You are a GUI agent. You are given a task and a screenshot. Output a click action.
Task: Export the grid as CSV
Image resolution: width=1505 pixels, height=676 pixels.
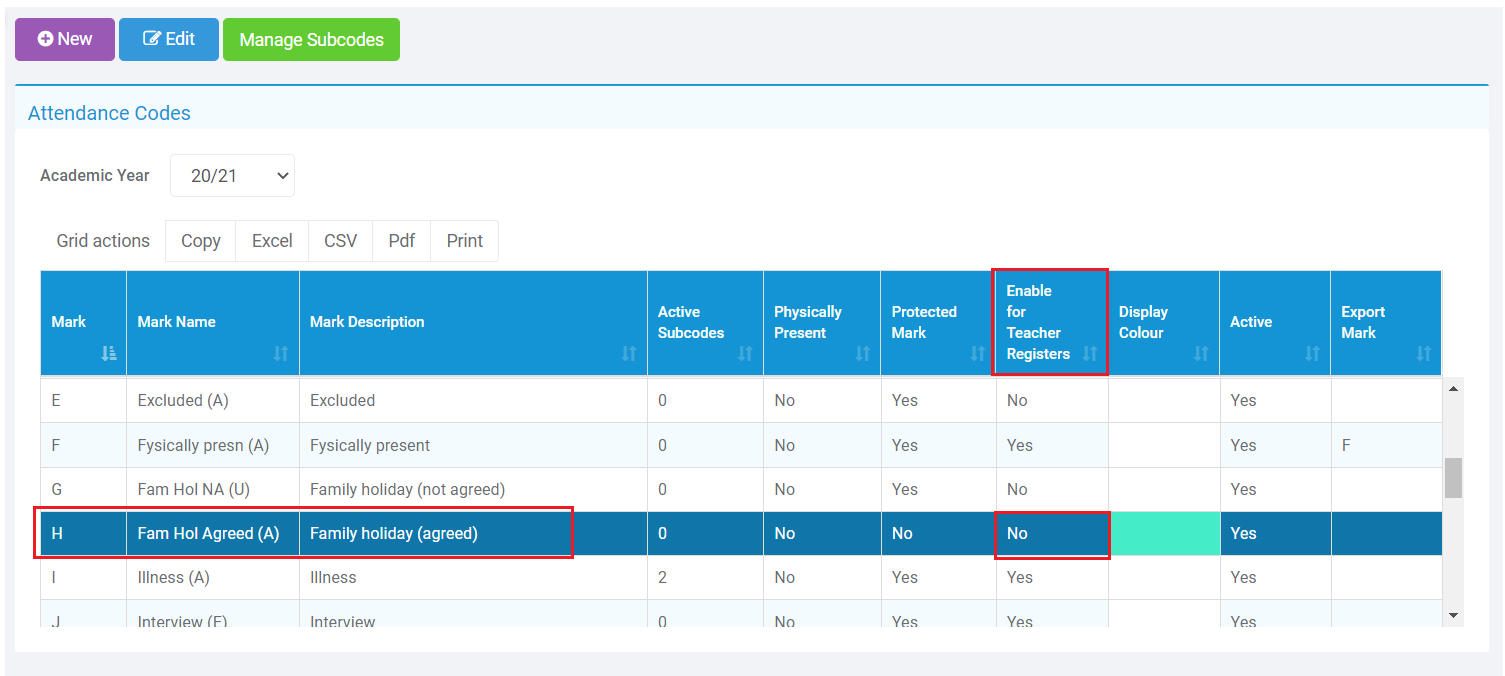pyautogui.click(x=340, y=241)
